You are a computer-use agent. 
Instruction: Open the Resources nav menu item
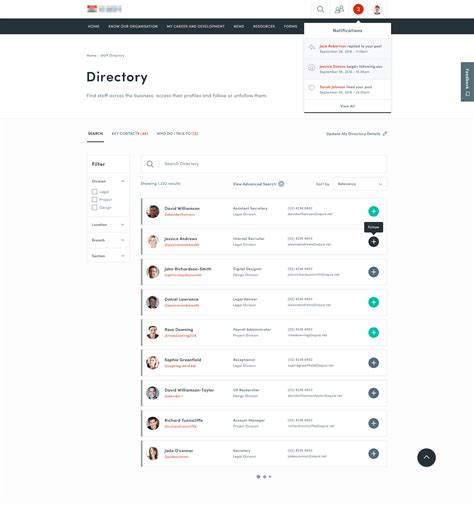[x=264, y=26]
